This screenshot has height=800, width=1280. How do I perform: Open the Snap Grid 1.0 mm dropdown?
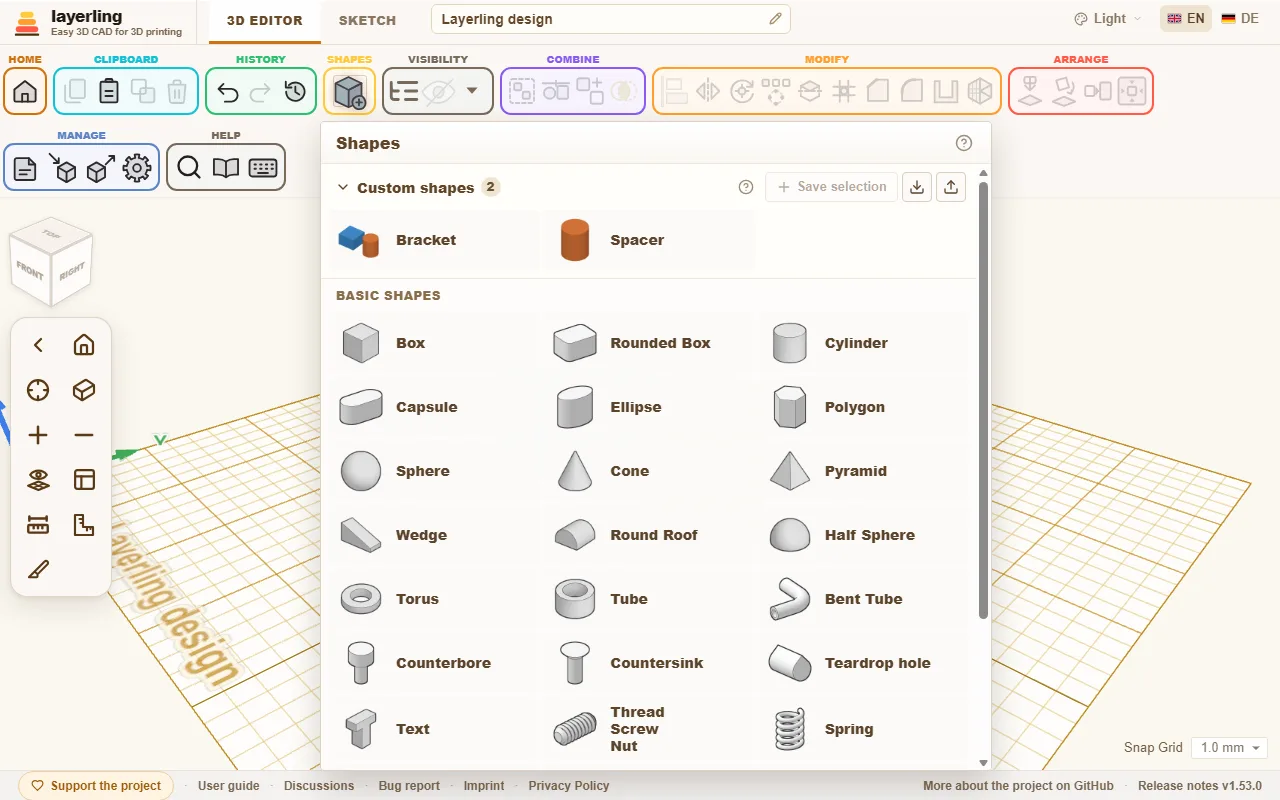point(1230,748)
